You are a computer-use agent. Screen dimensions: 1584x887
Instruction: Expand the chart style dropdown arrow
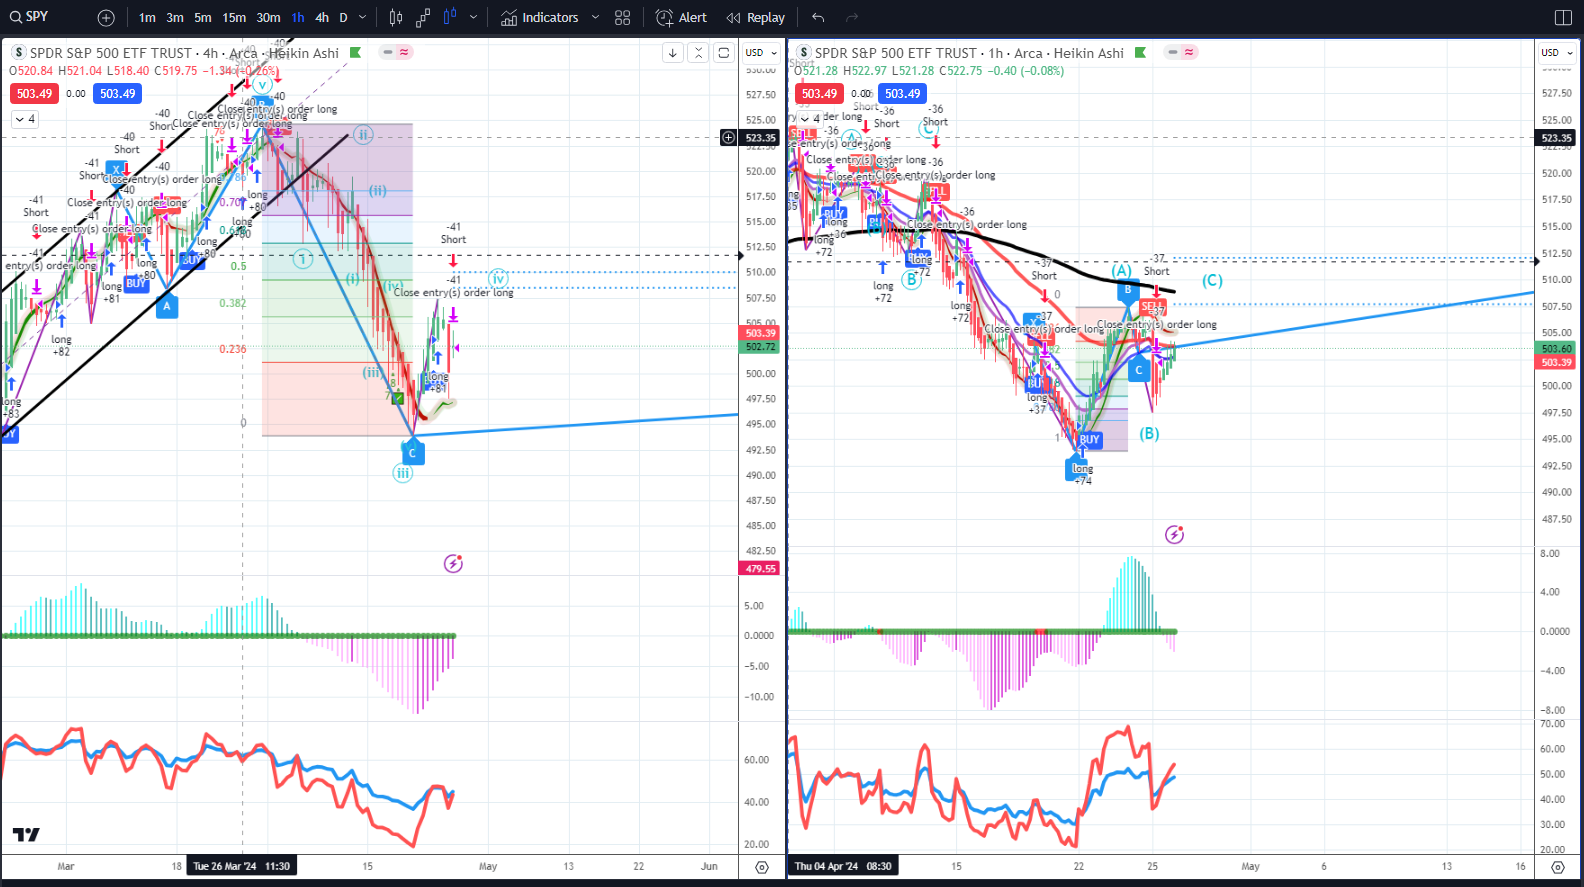tap(474, 18)
